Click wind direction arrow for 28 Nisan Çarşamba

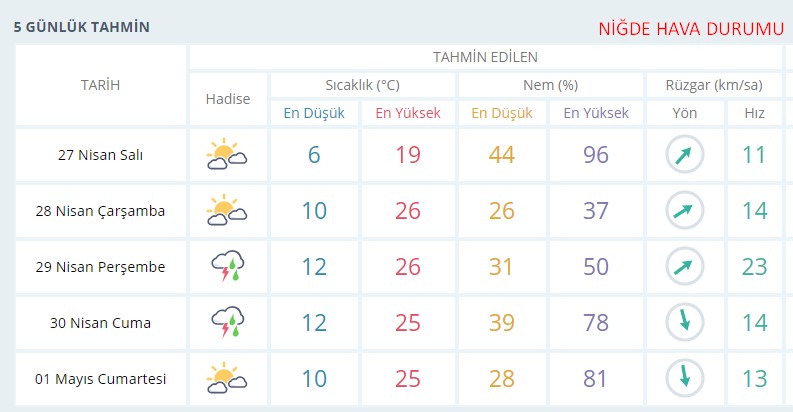pos(685,211)
